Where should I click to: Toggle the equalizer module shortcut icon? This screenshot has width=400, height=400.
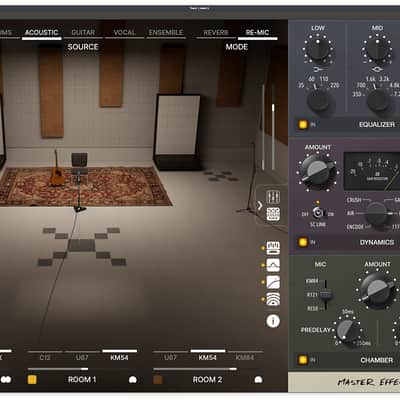coord(273,248)
